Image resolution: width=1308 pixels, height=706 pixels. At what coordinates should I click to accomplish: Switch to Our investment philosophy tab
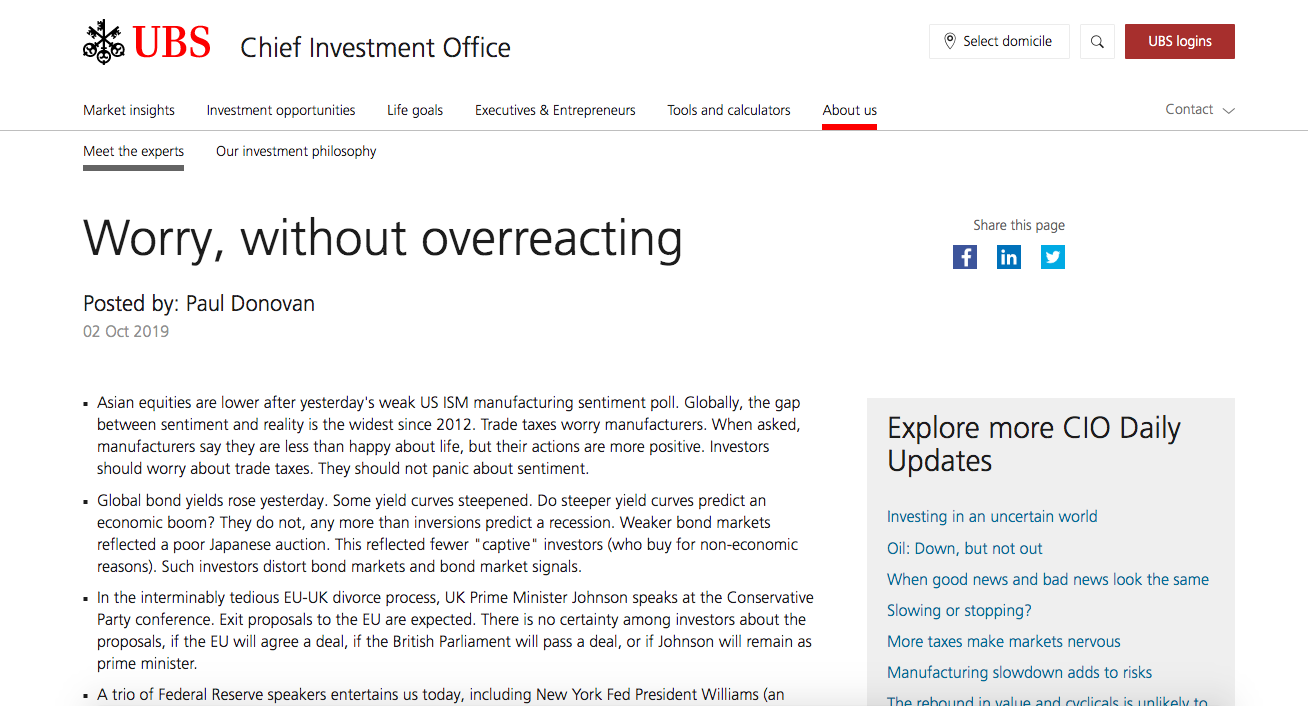[296, 152]
